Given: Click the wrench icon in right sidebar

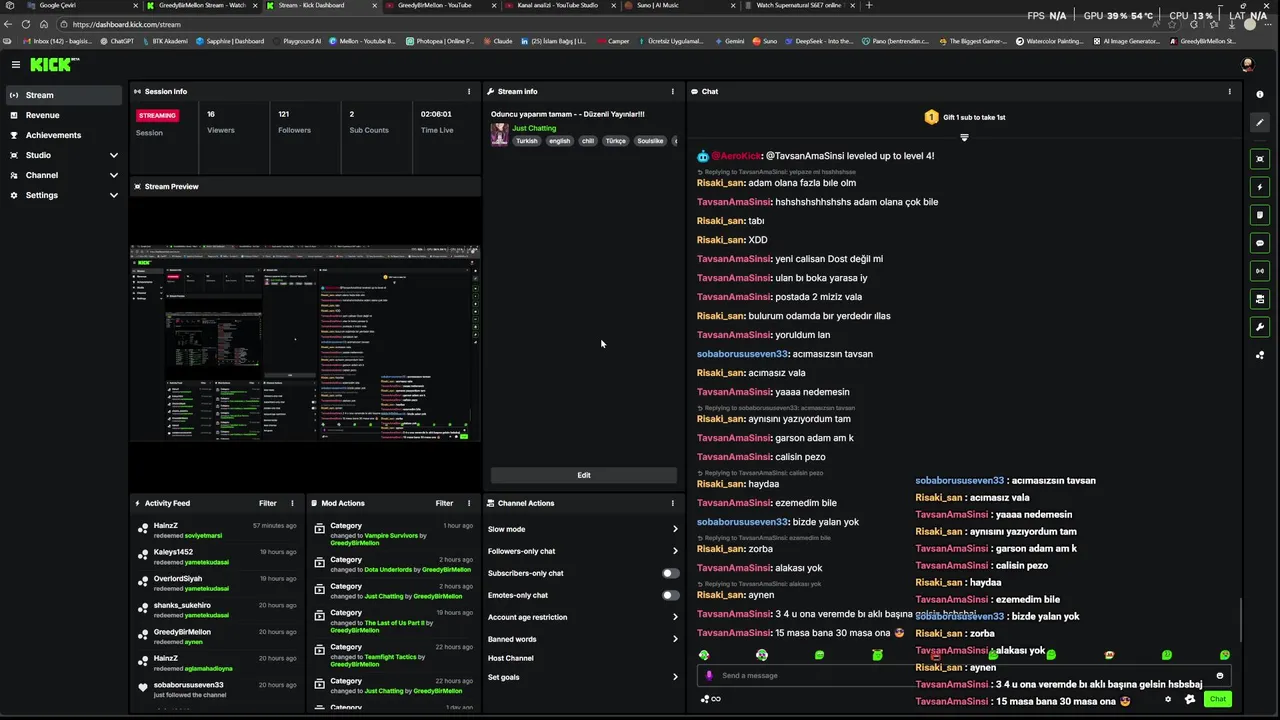Looking at the screenshot, I should point(1260,327).
